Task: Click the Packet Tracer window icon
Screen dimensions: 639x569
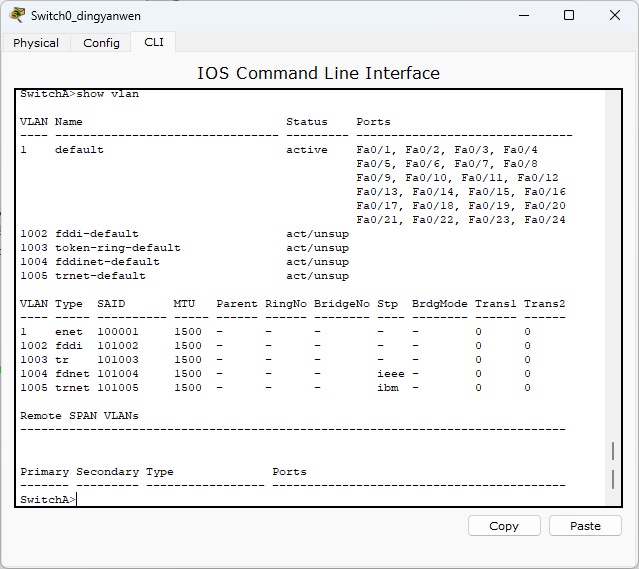Action: tap(17, 15)
